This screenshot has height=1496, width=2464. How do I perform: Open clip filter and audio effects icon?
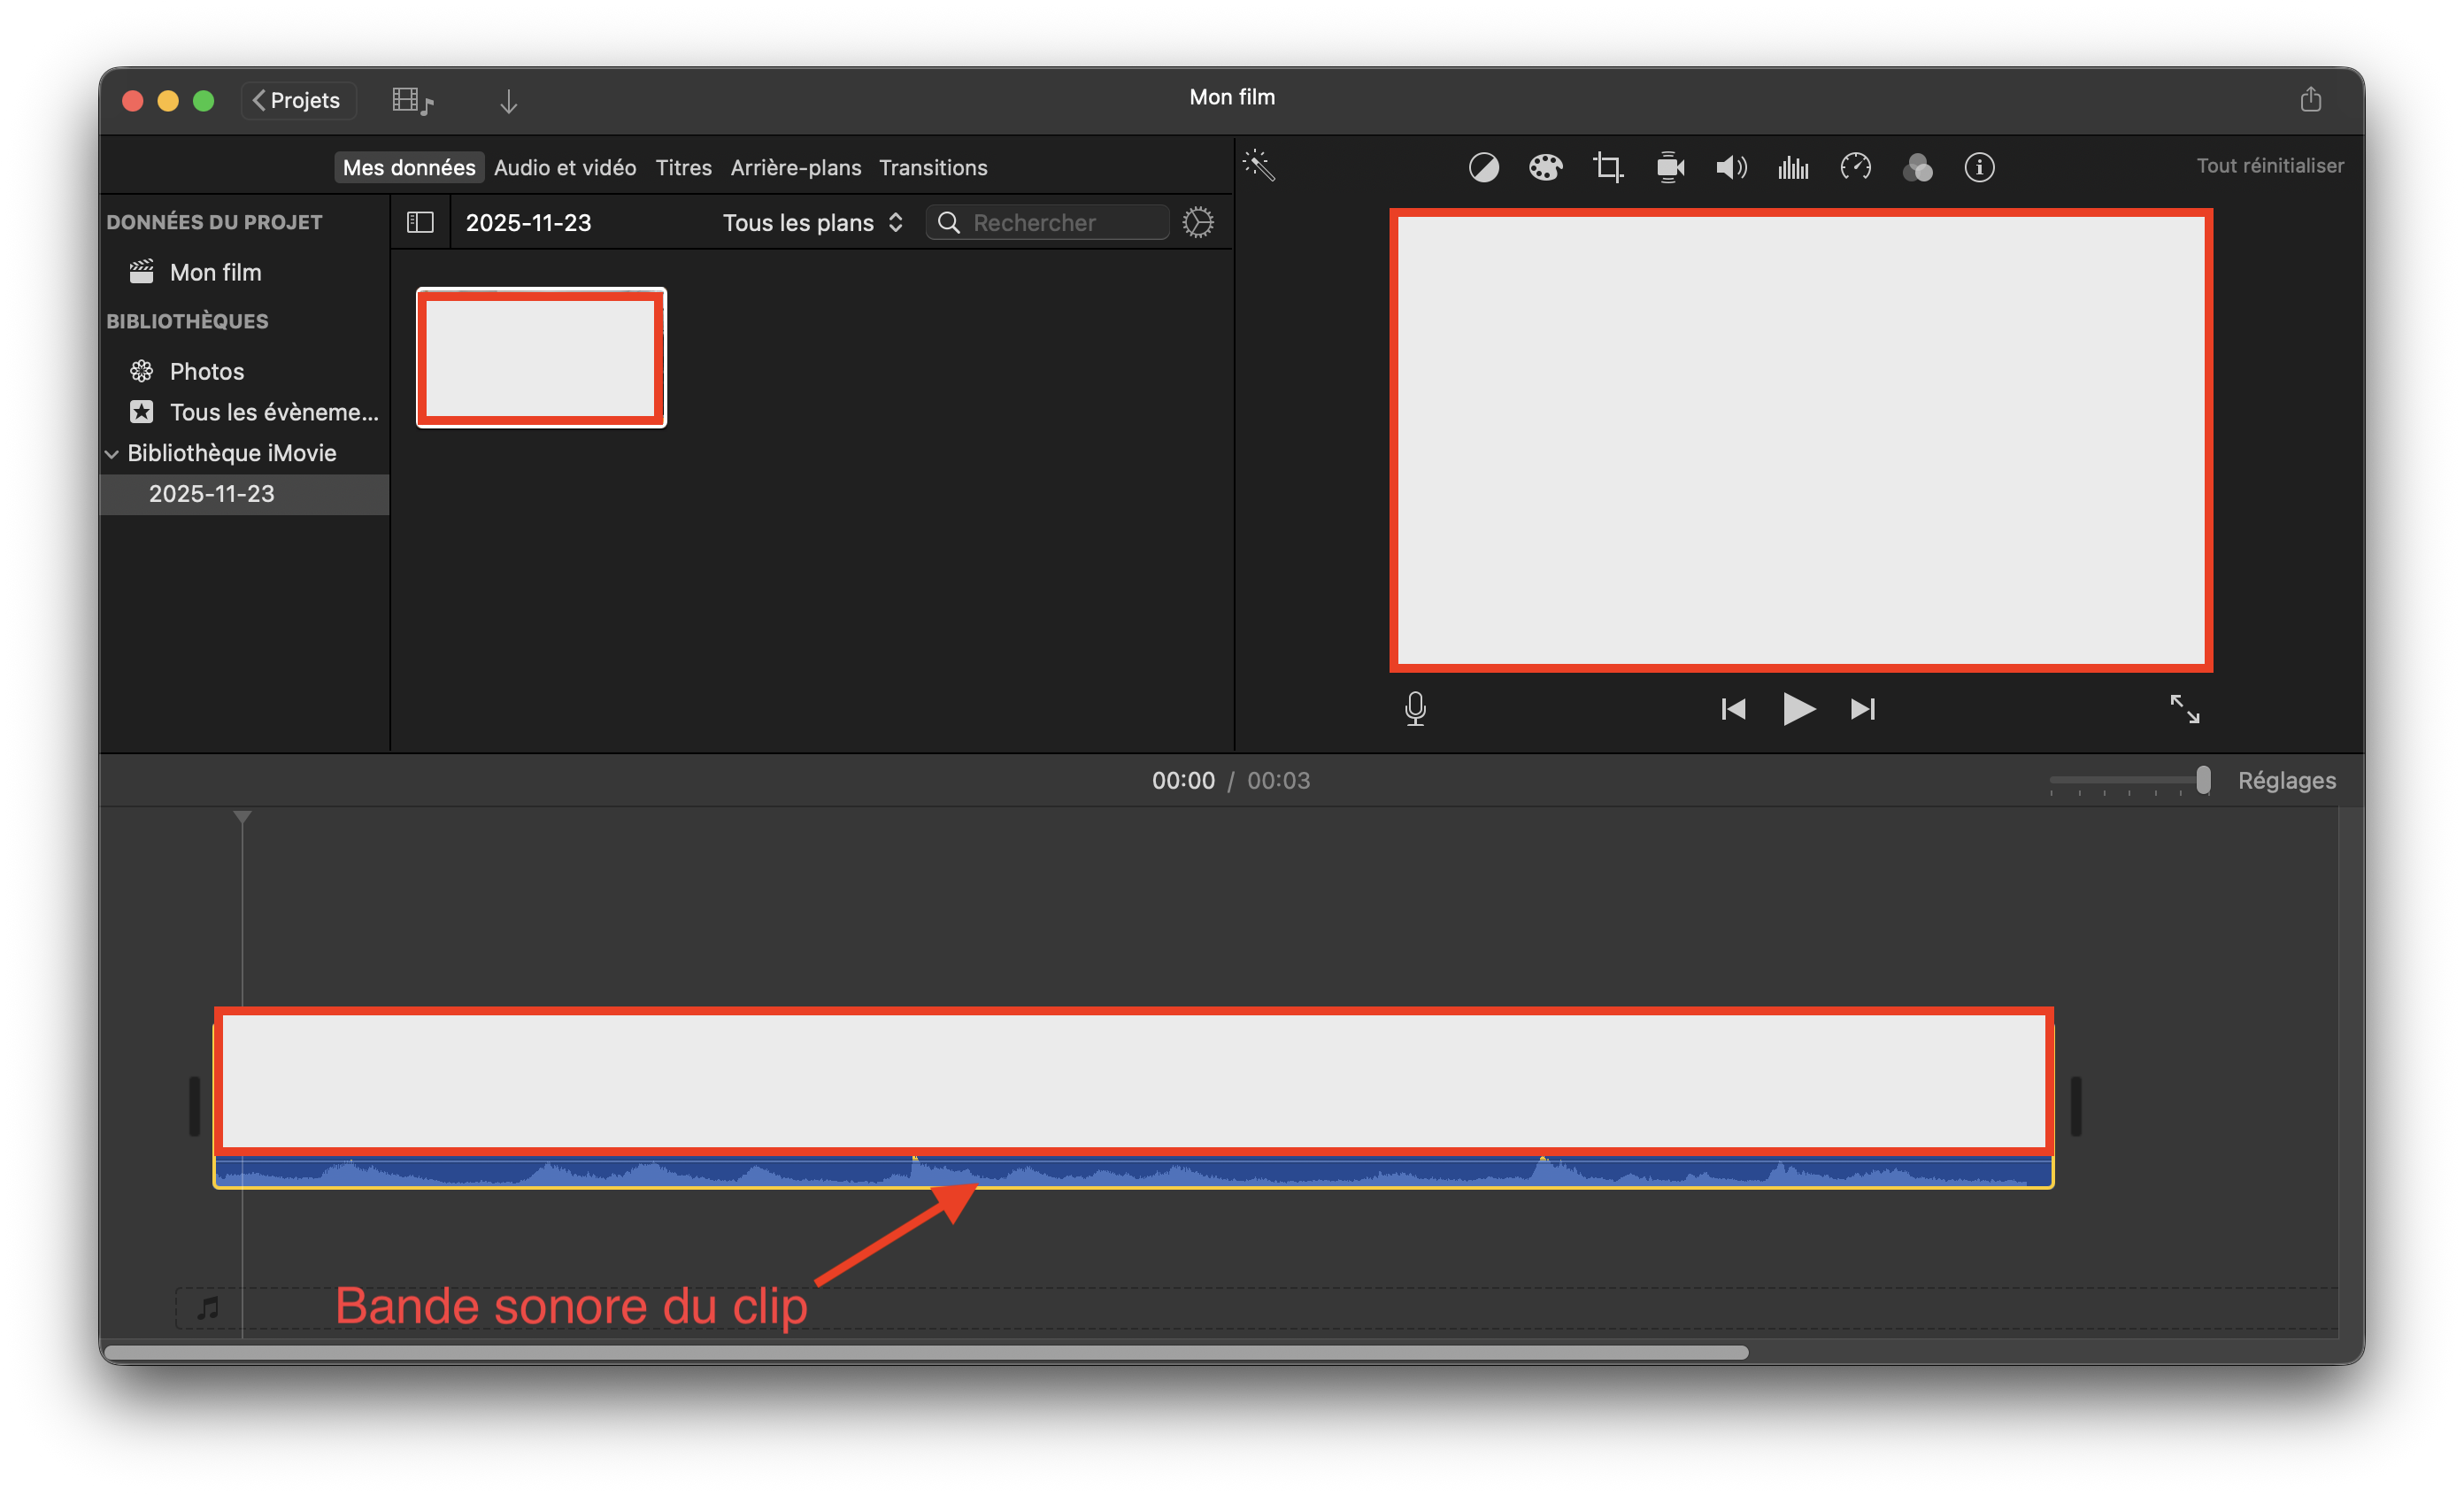pos(1917,167)
